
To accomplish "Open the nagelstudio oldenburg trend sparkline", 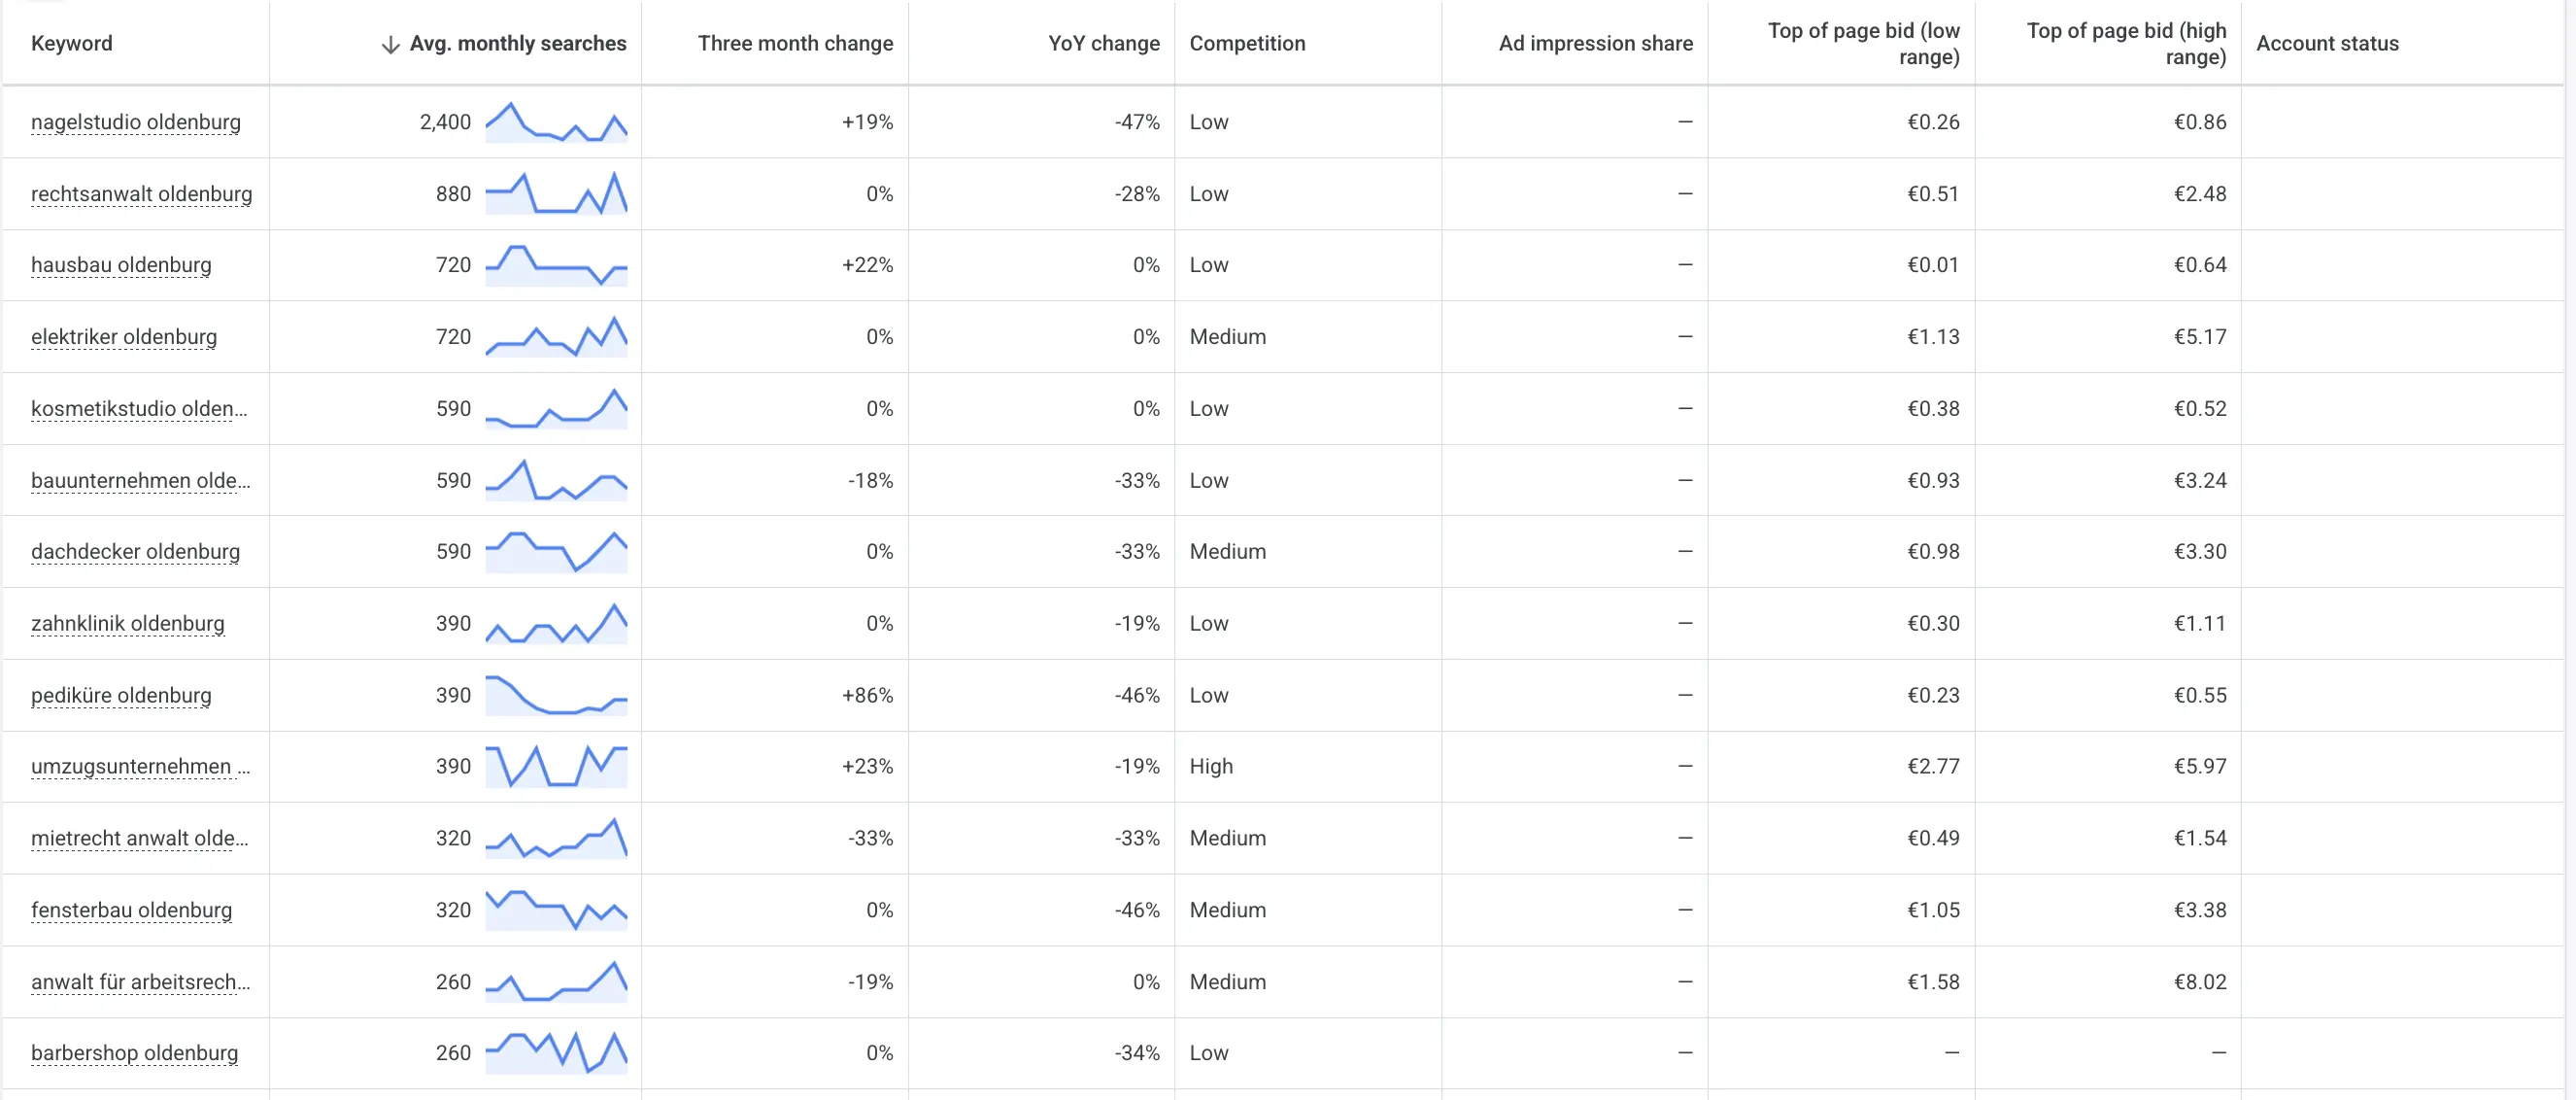I will 556,122.
